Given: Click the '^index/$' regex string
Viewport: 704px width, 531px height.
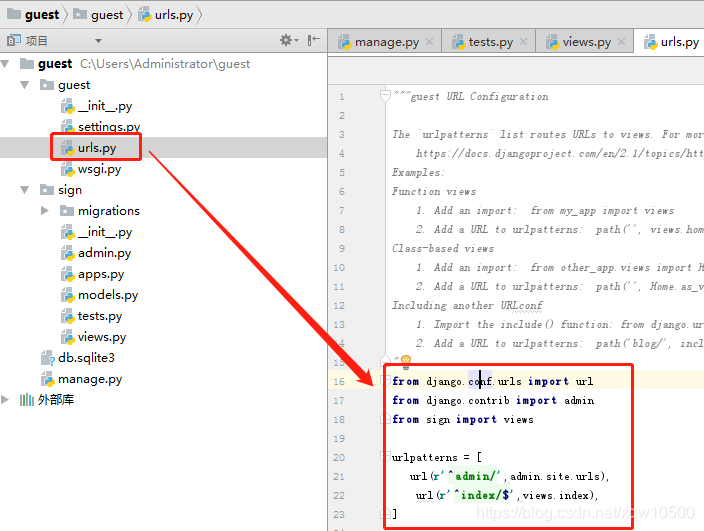Looking at the screenshot, I should click(484, 495).
